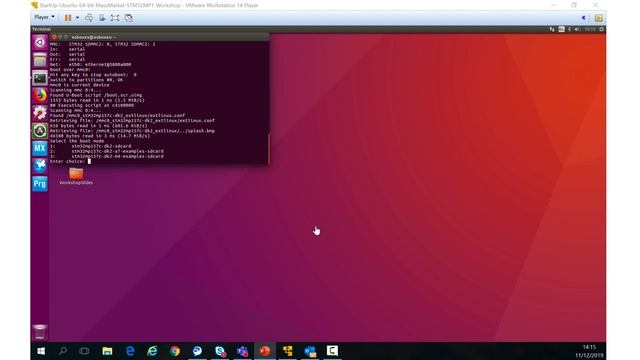This screenshot has width=640, height=360.
Task: Select the Terminal icon in Ubuntu launcher
Action: pos(40,78)
